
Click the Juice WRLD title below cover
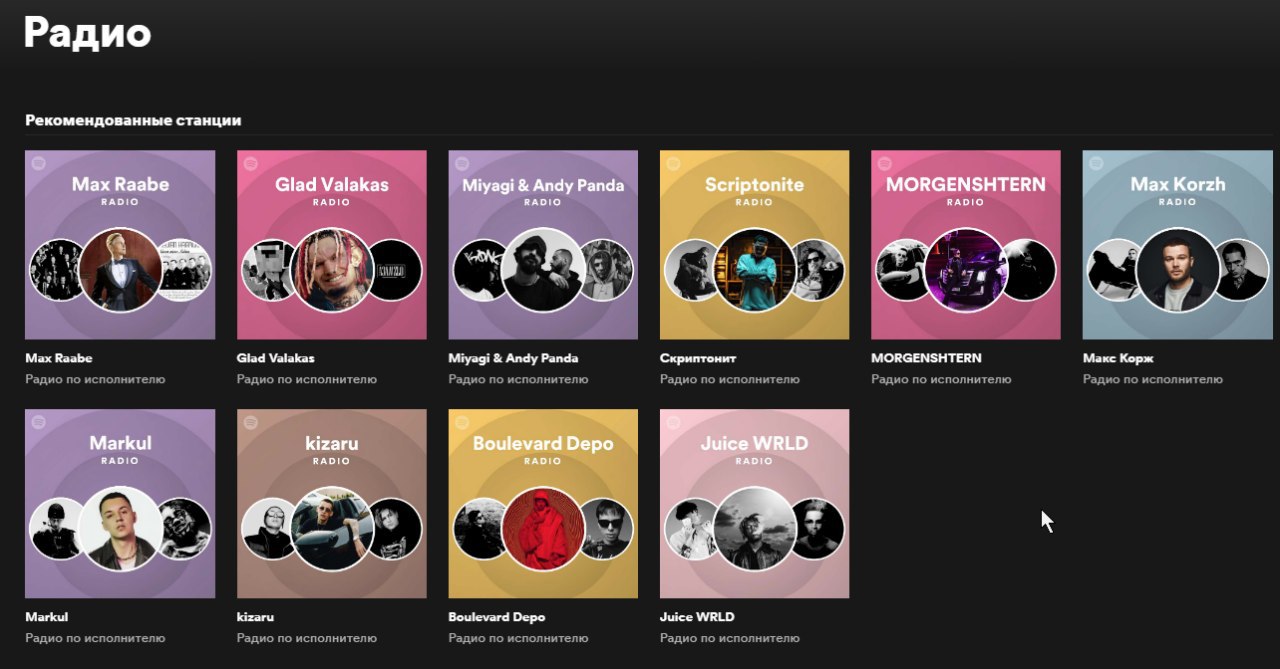click(x=697, y=617)
